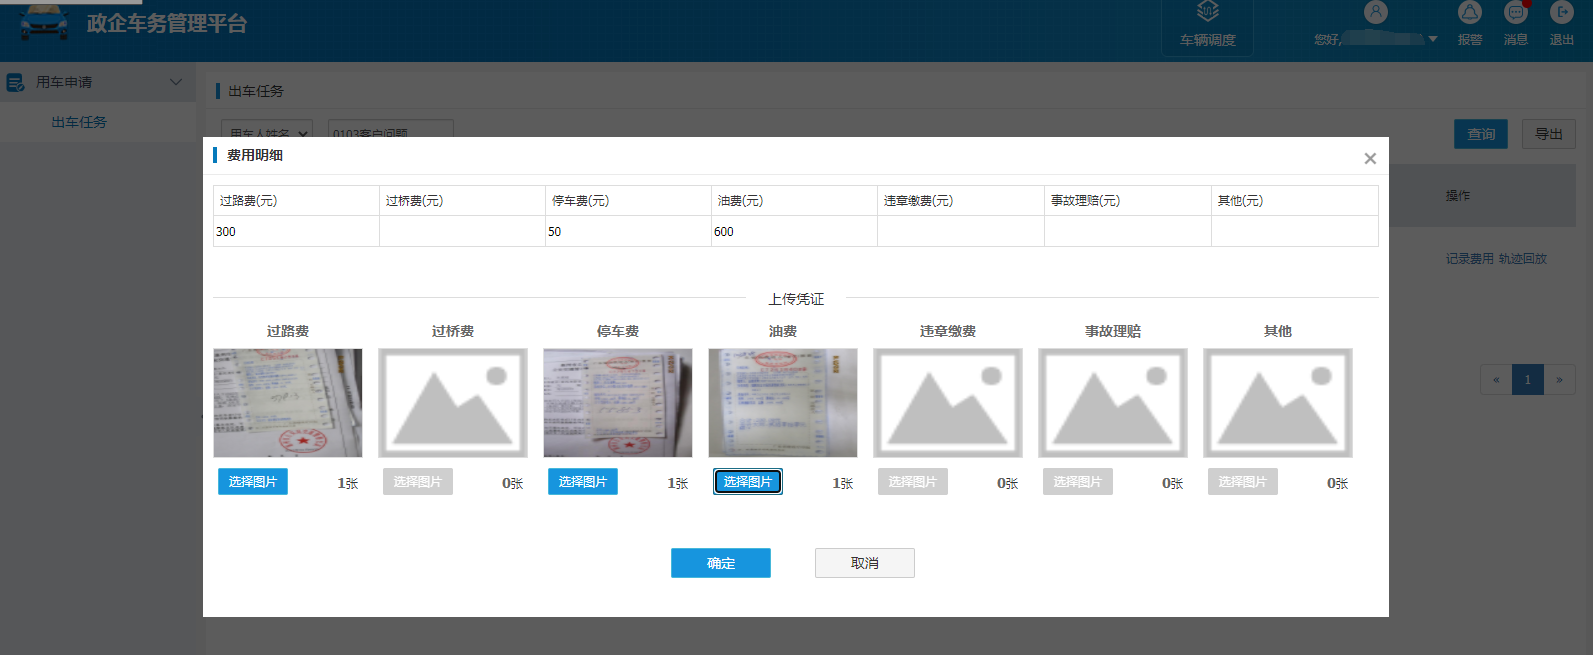The image size is (1593, 655).
Task: Go to next page in pagination
Action: [x=1559, y=380]
